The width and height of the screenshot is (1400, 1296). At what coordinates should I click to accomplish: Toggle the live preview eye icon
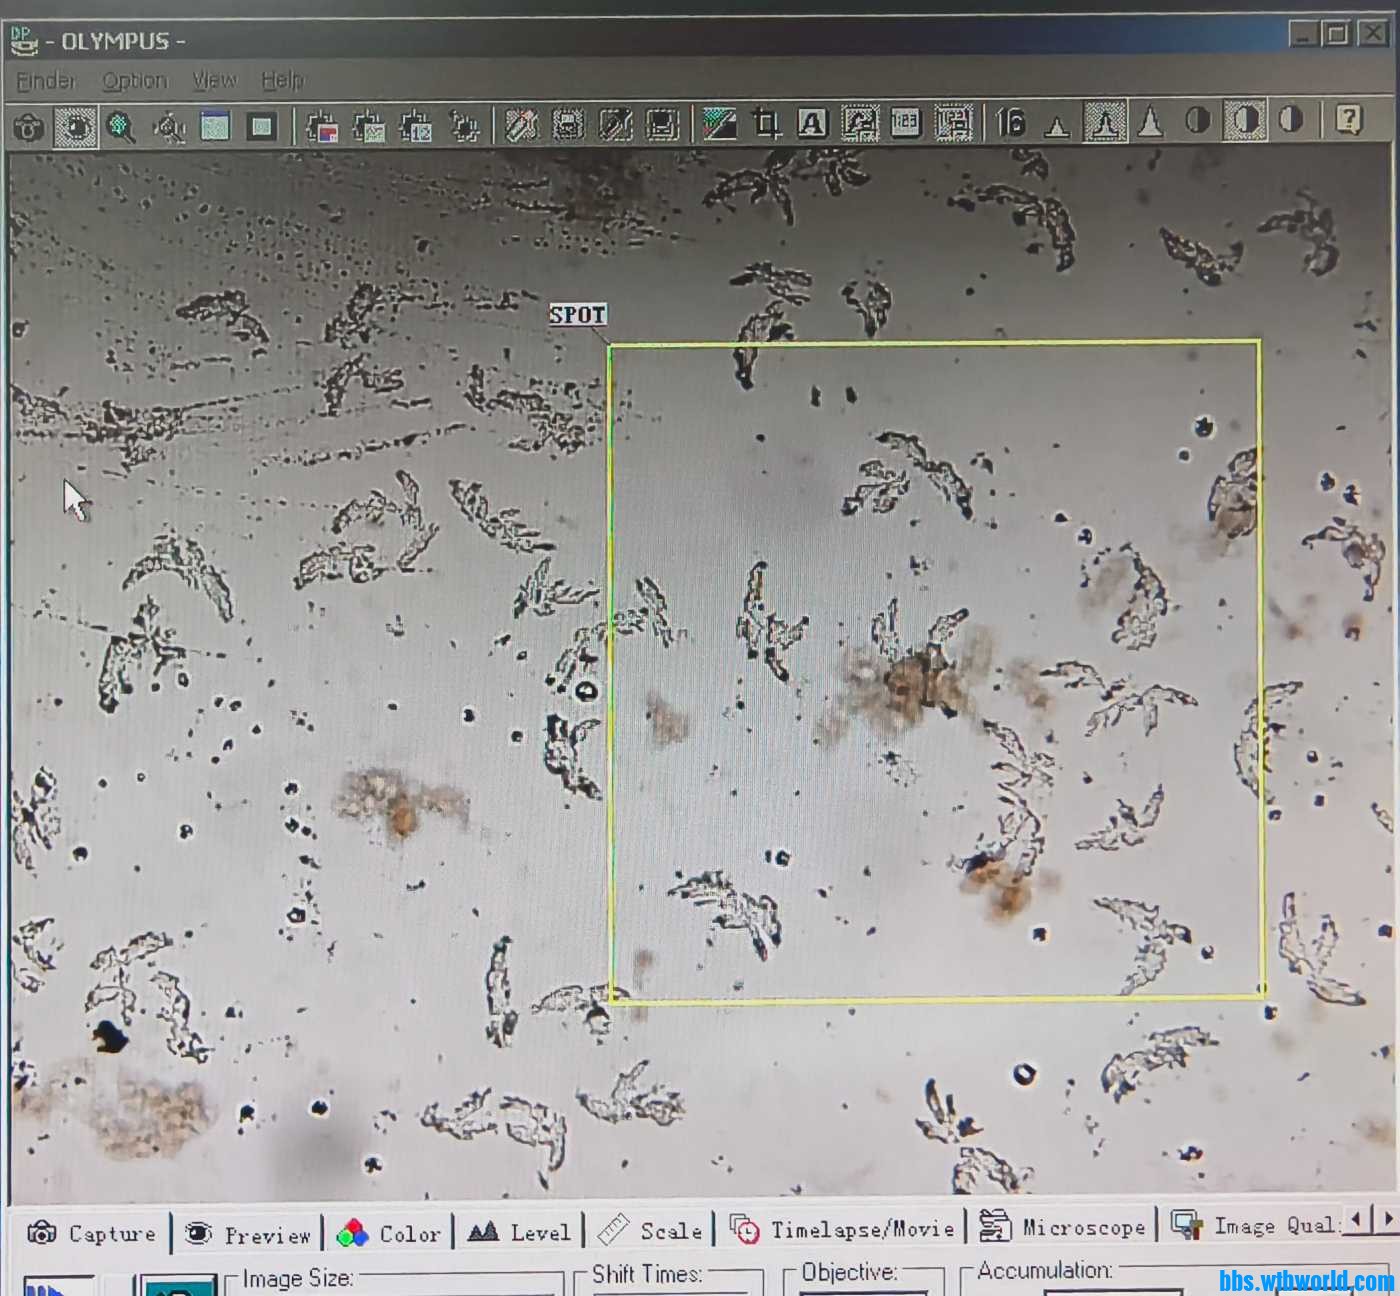click(x=76, y=127)
